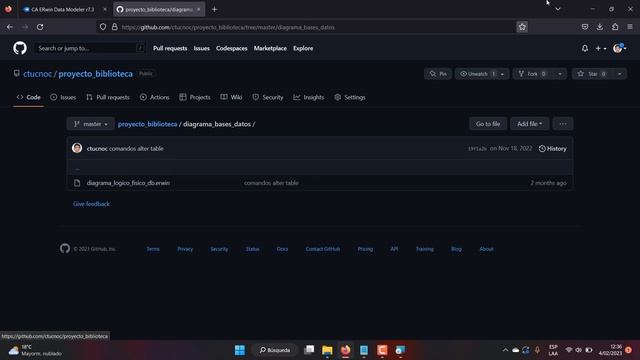This screenshot has height=360, width=640.
Task: Open the user avatar menu
Action: click(619, 48)
